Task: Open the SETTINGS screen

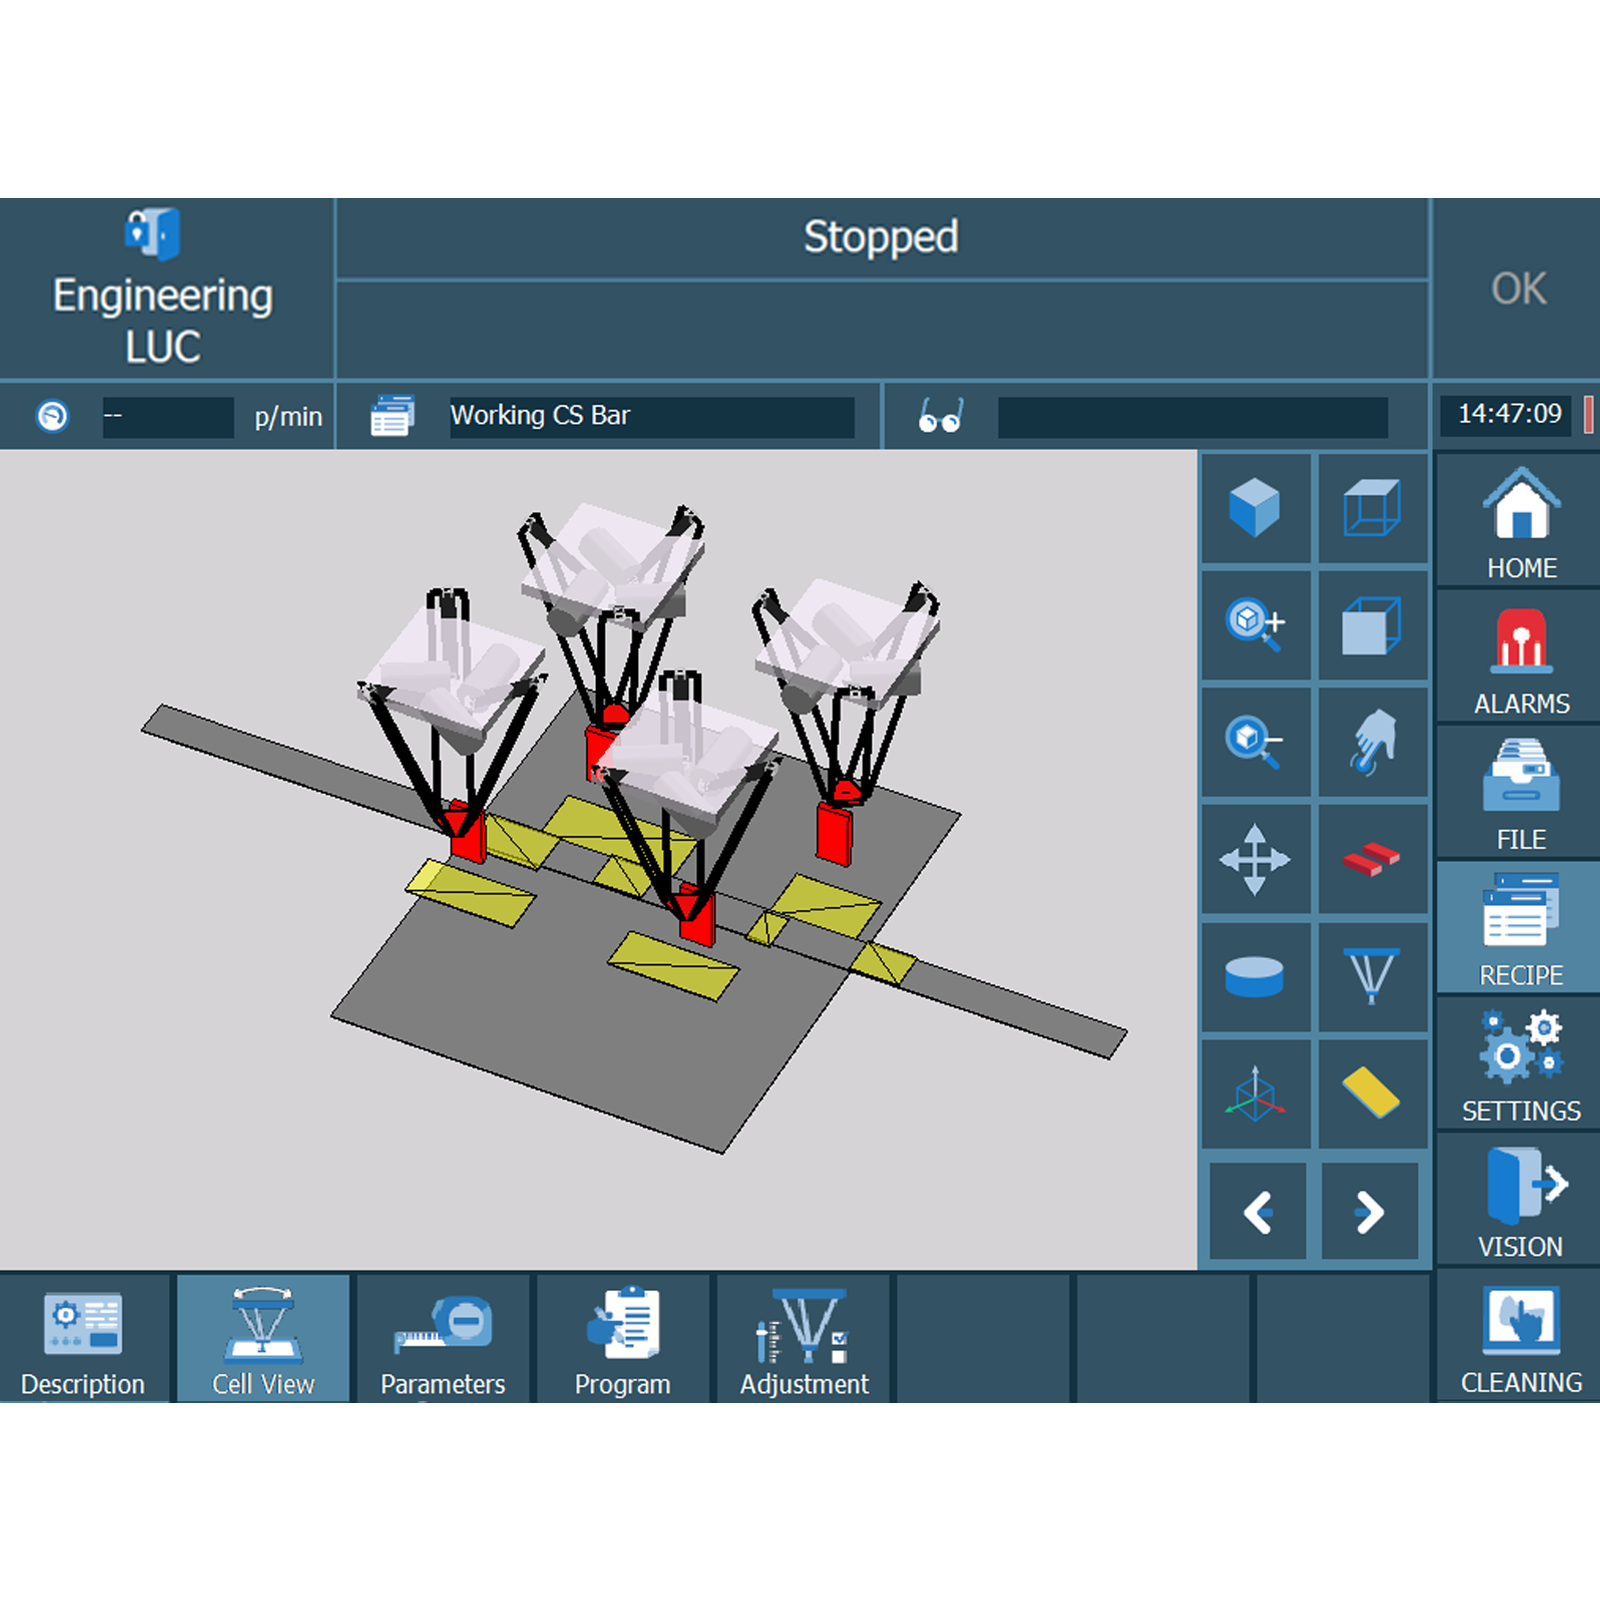Action: point(1520,1064)
